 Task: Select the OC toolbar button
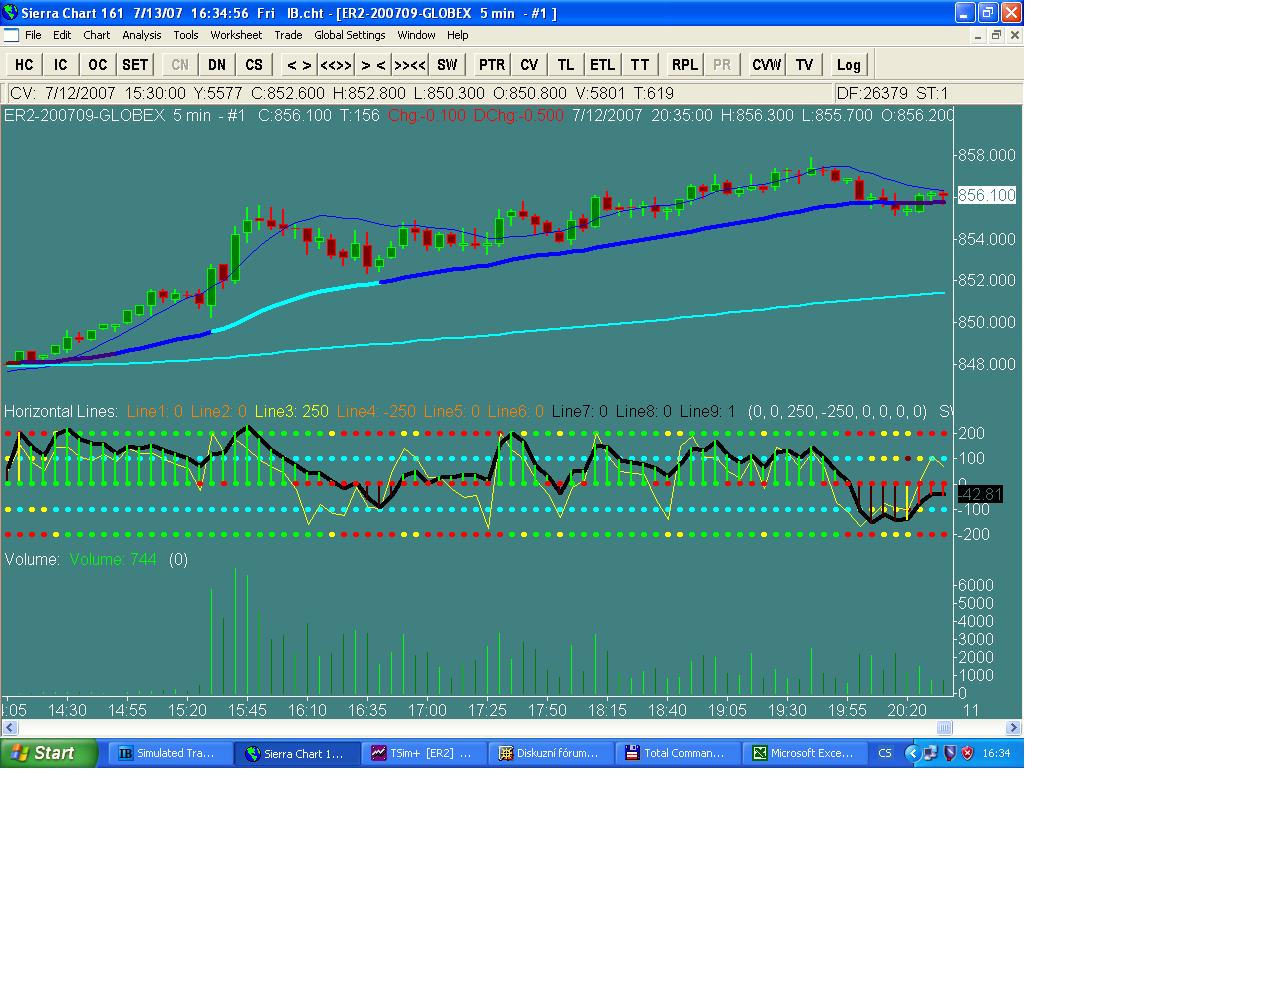coord(97,65)
